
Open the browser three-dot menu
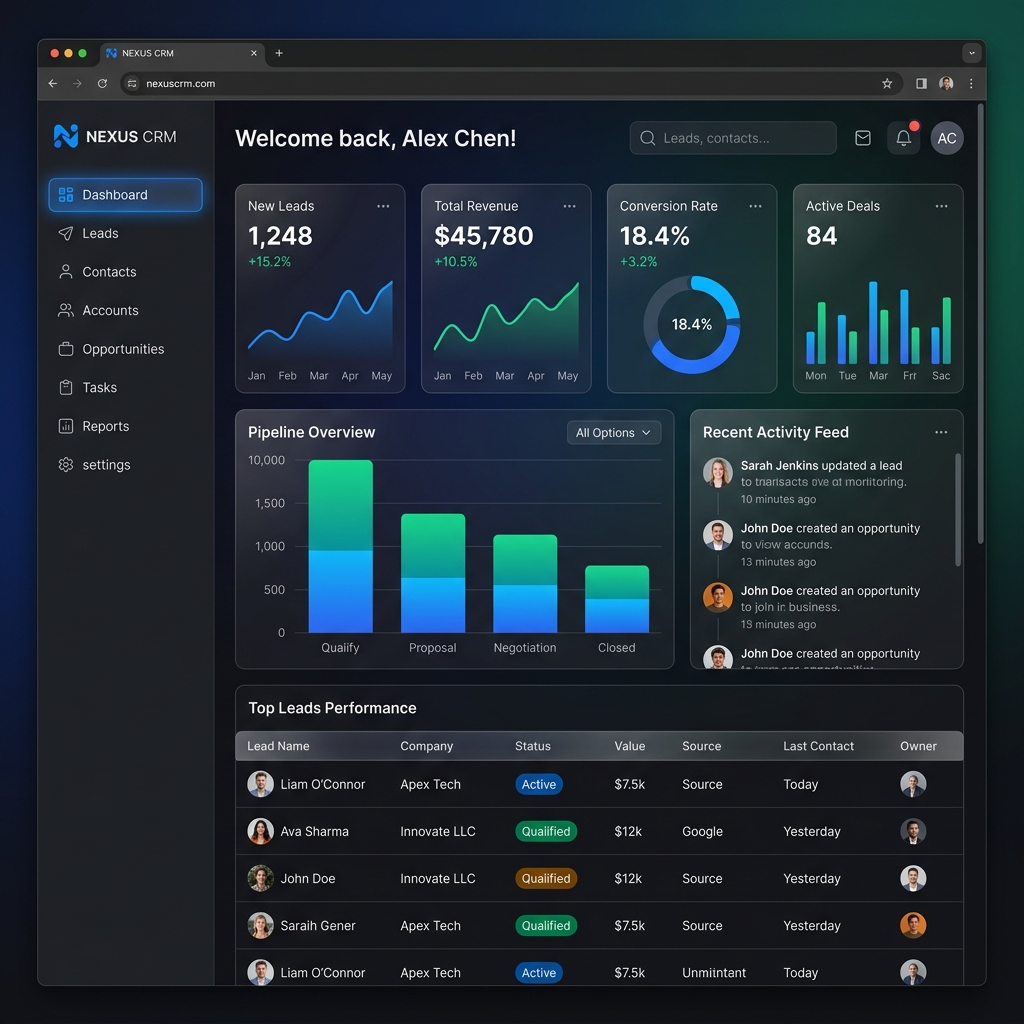[971, 84]
